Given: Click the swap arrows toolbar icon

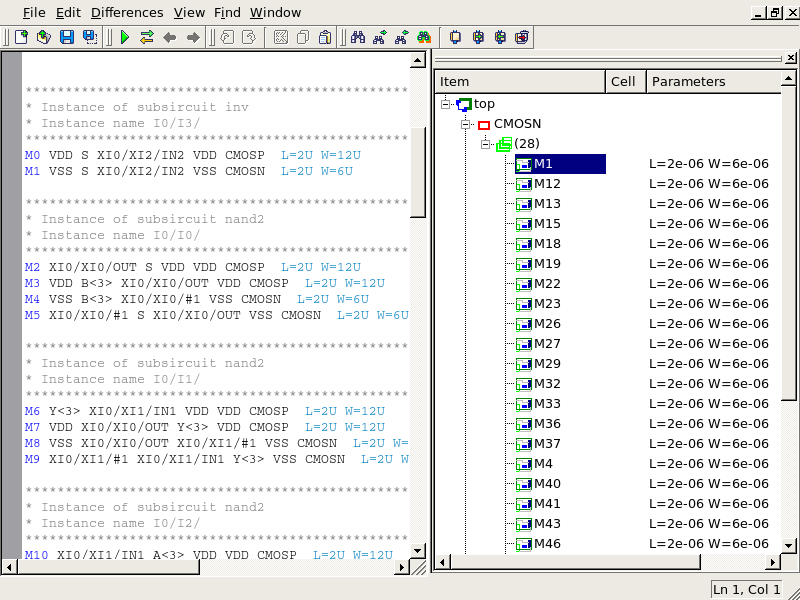Looking at the screenshot, I should coord(147,37).
